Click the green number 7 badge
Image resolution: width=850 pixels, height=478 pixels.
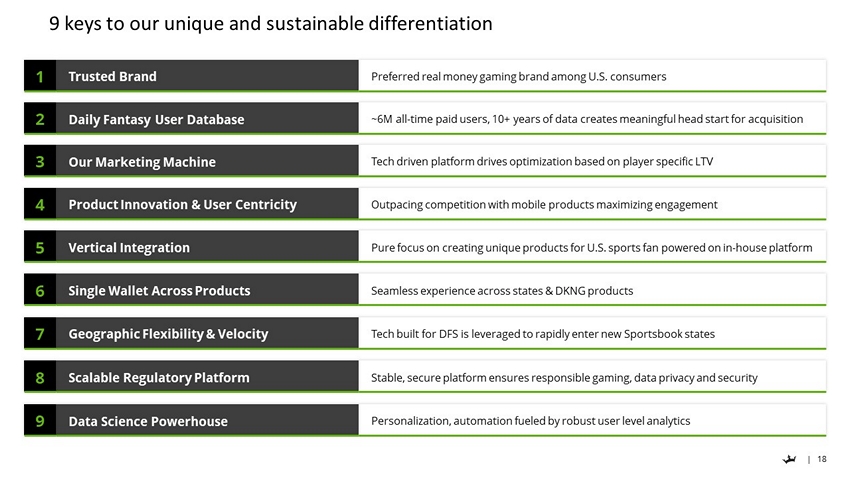click(x=39, y=334)
